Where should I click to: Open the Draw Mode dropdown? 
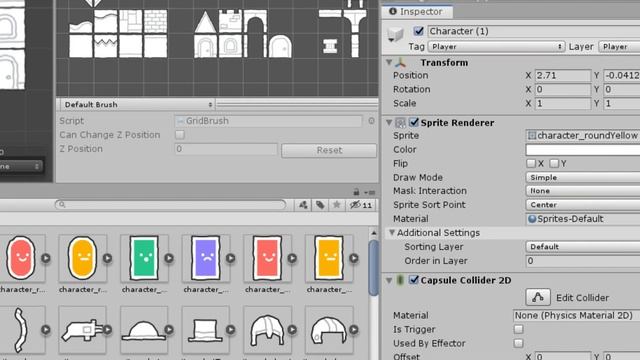[x=583, y=178]
